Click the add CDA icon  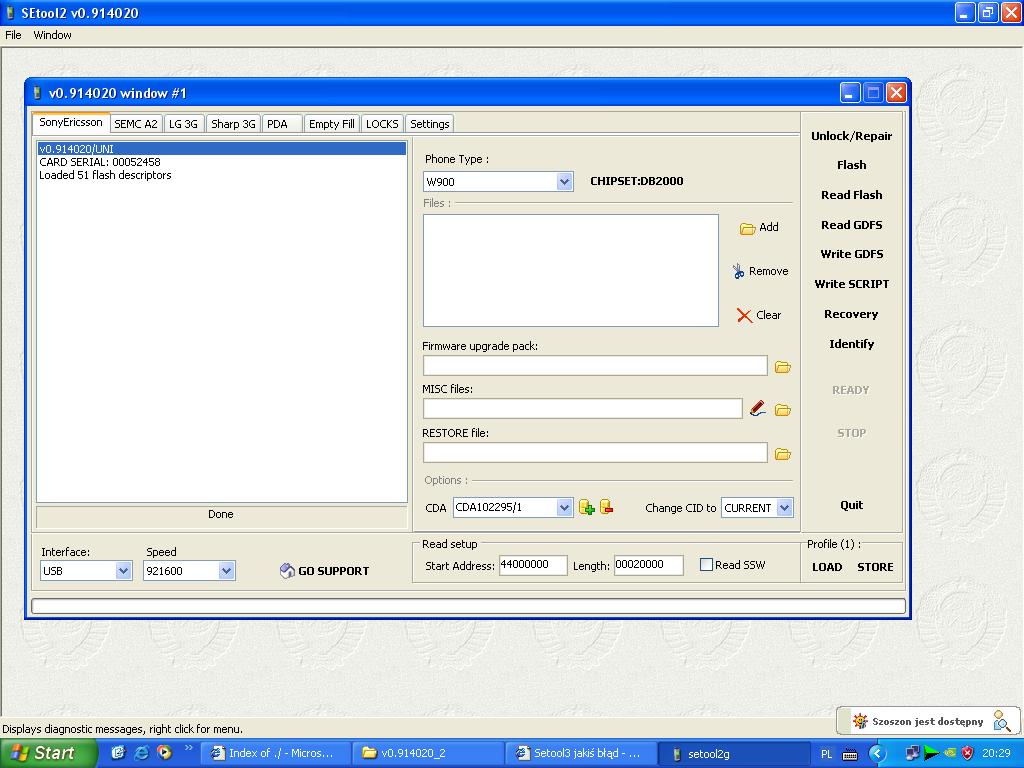587,507
